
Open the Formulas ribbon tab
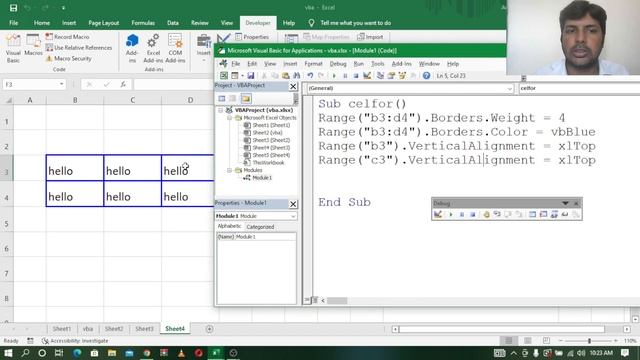143,23
